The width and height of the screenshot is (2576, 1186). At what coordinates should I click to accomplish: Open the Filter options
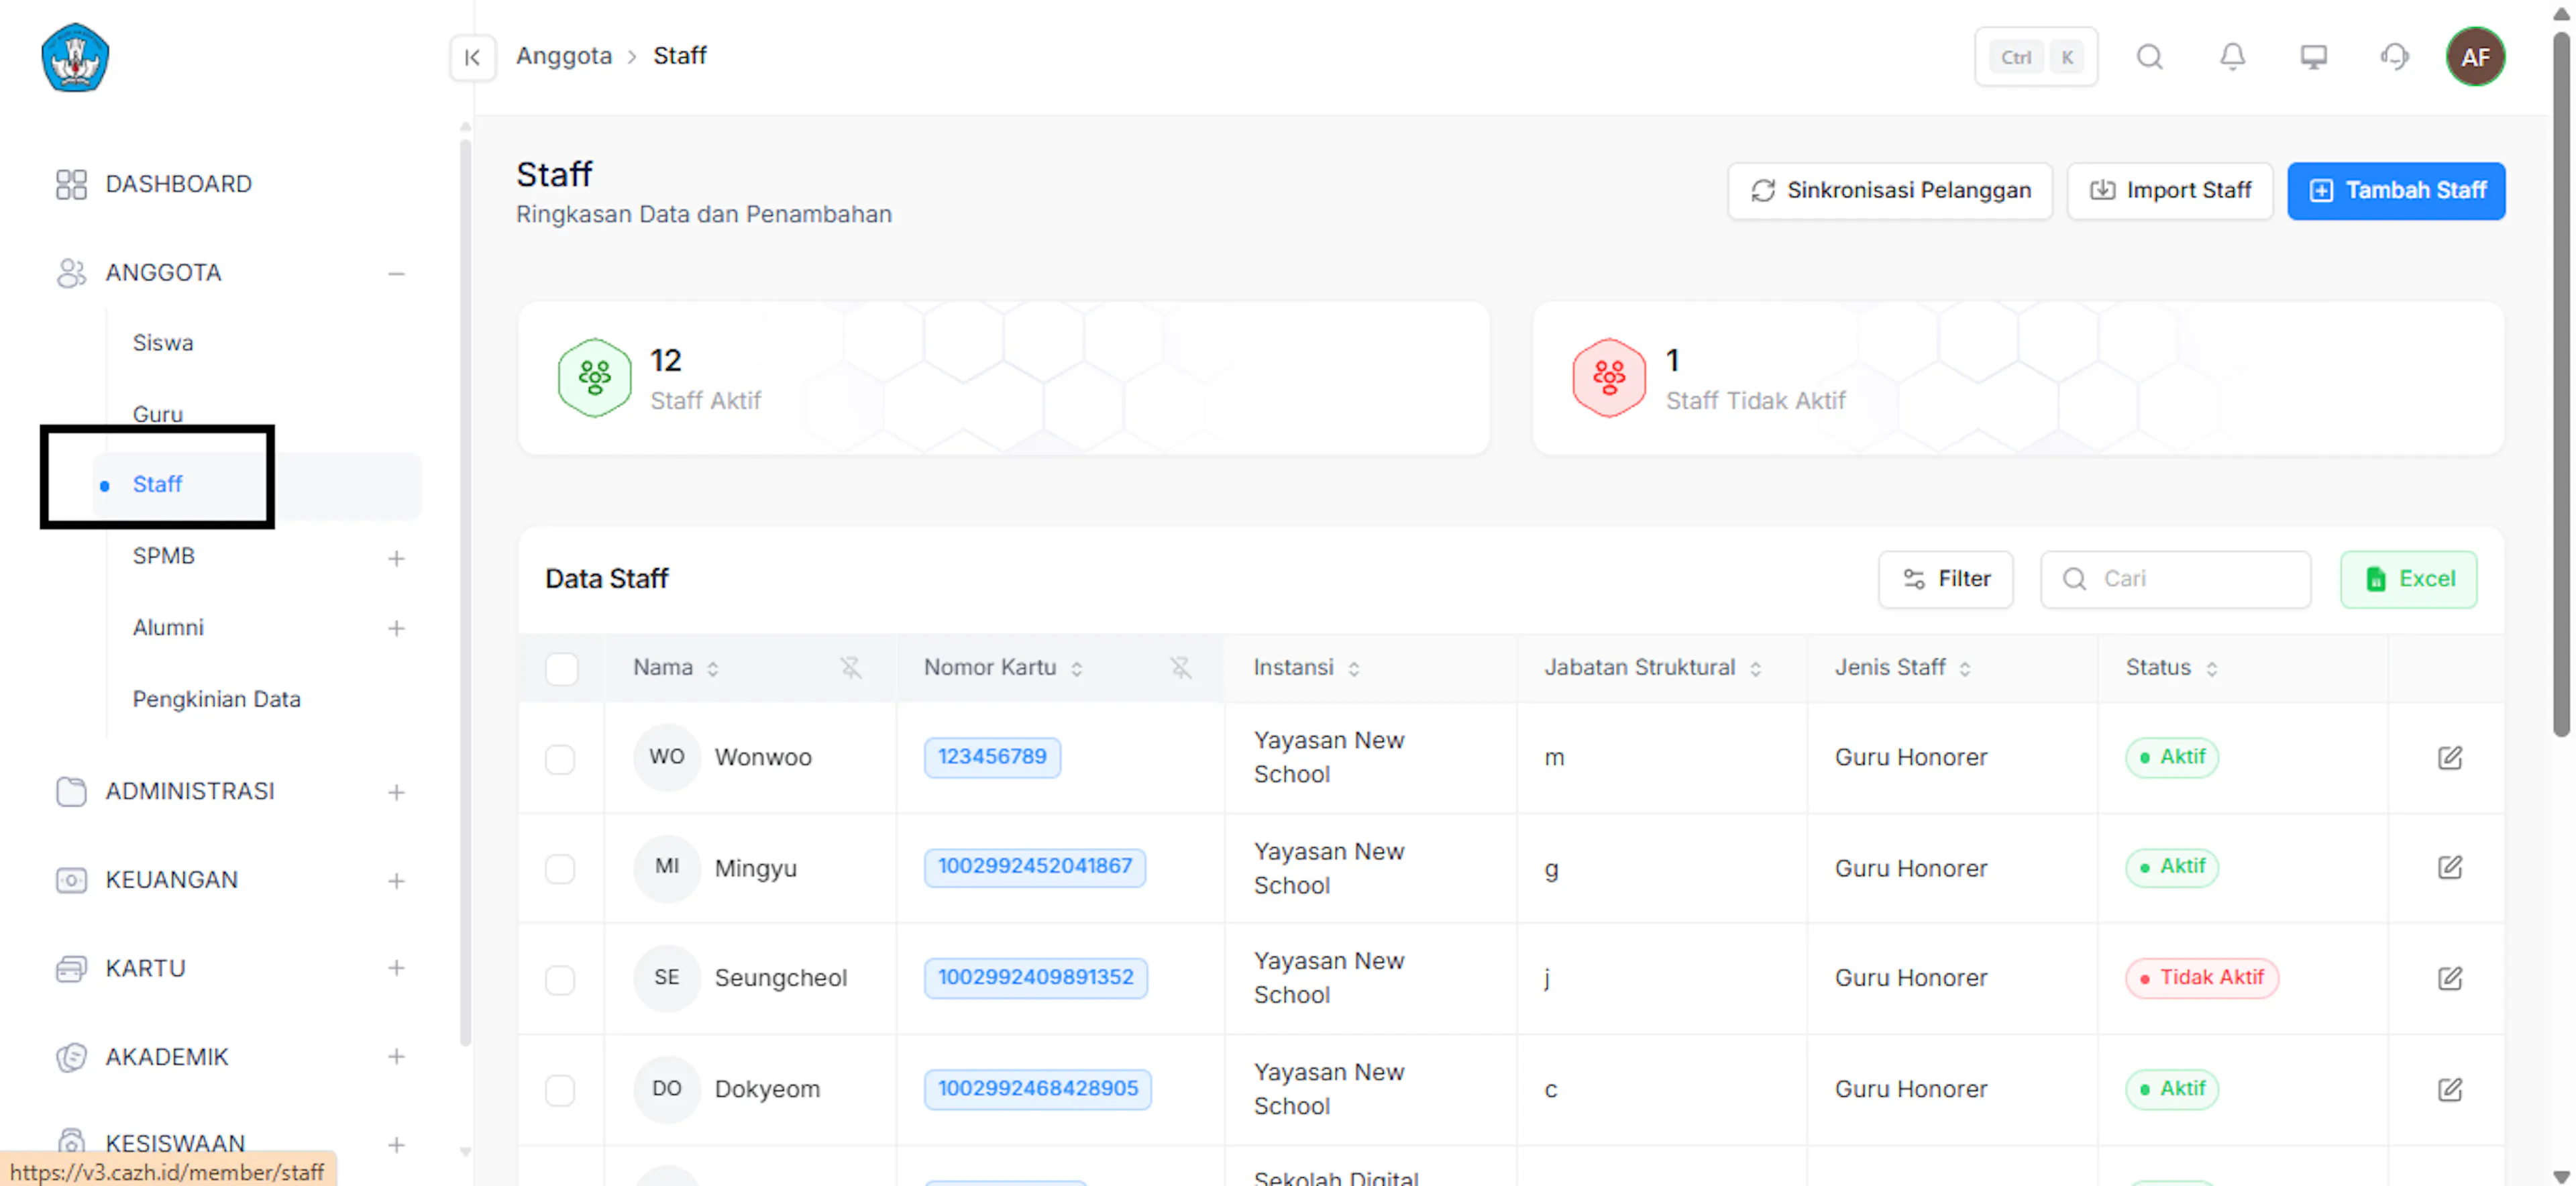[x=1945, y=579]
